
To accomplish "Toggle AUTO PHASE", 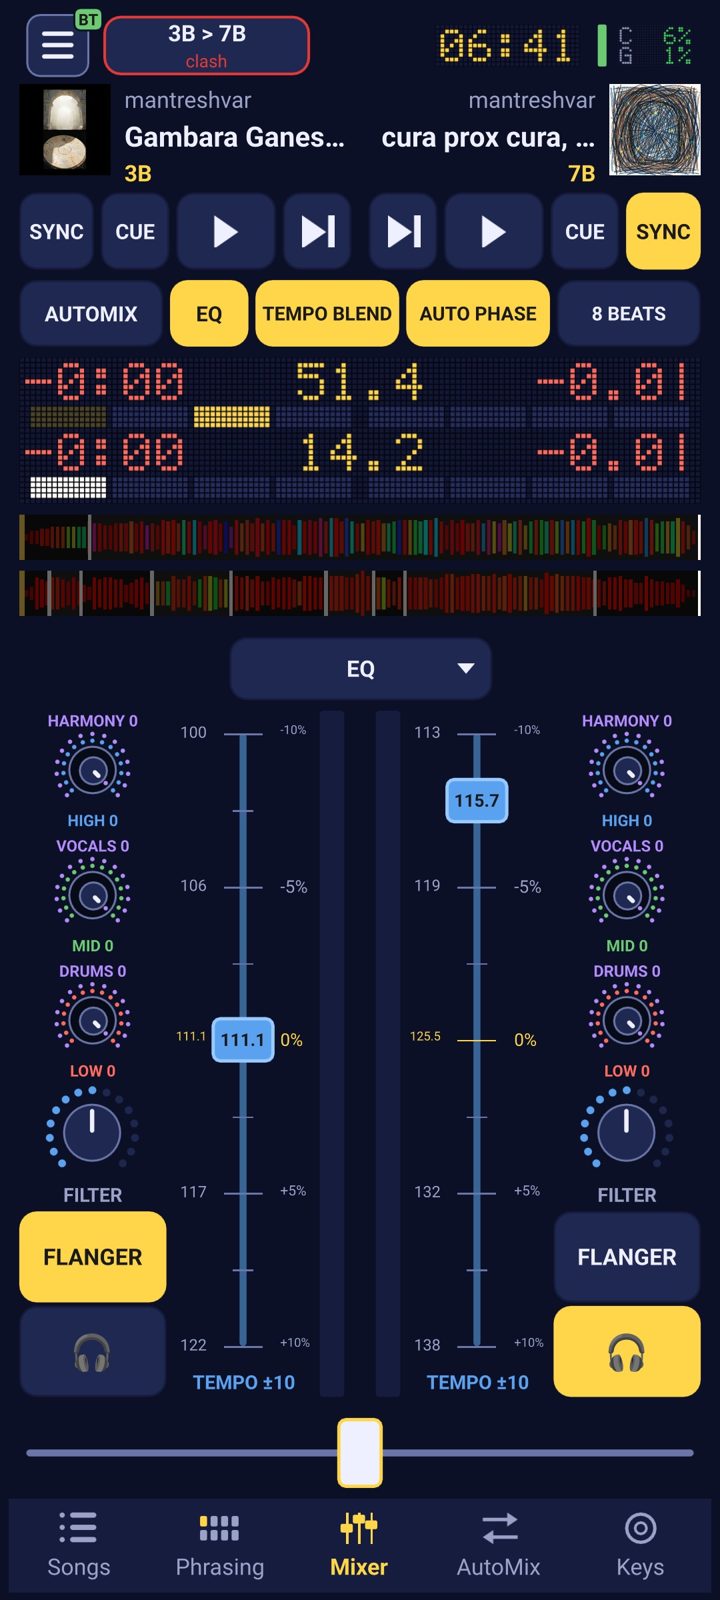I will [478, 314].
